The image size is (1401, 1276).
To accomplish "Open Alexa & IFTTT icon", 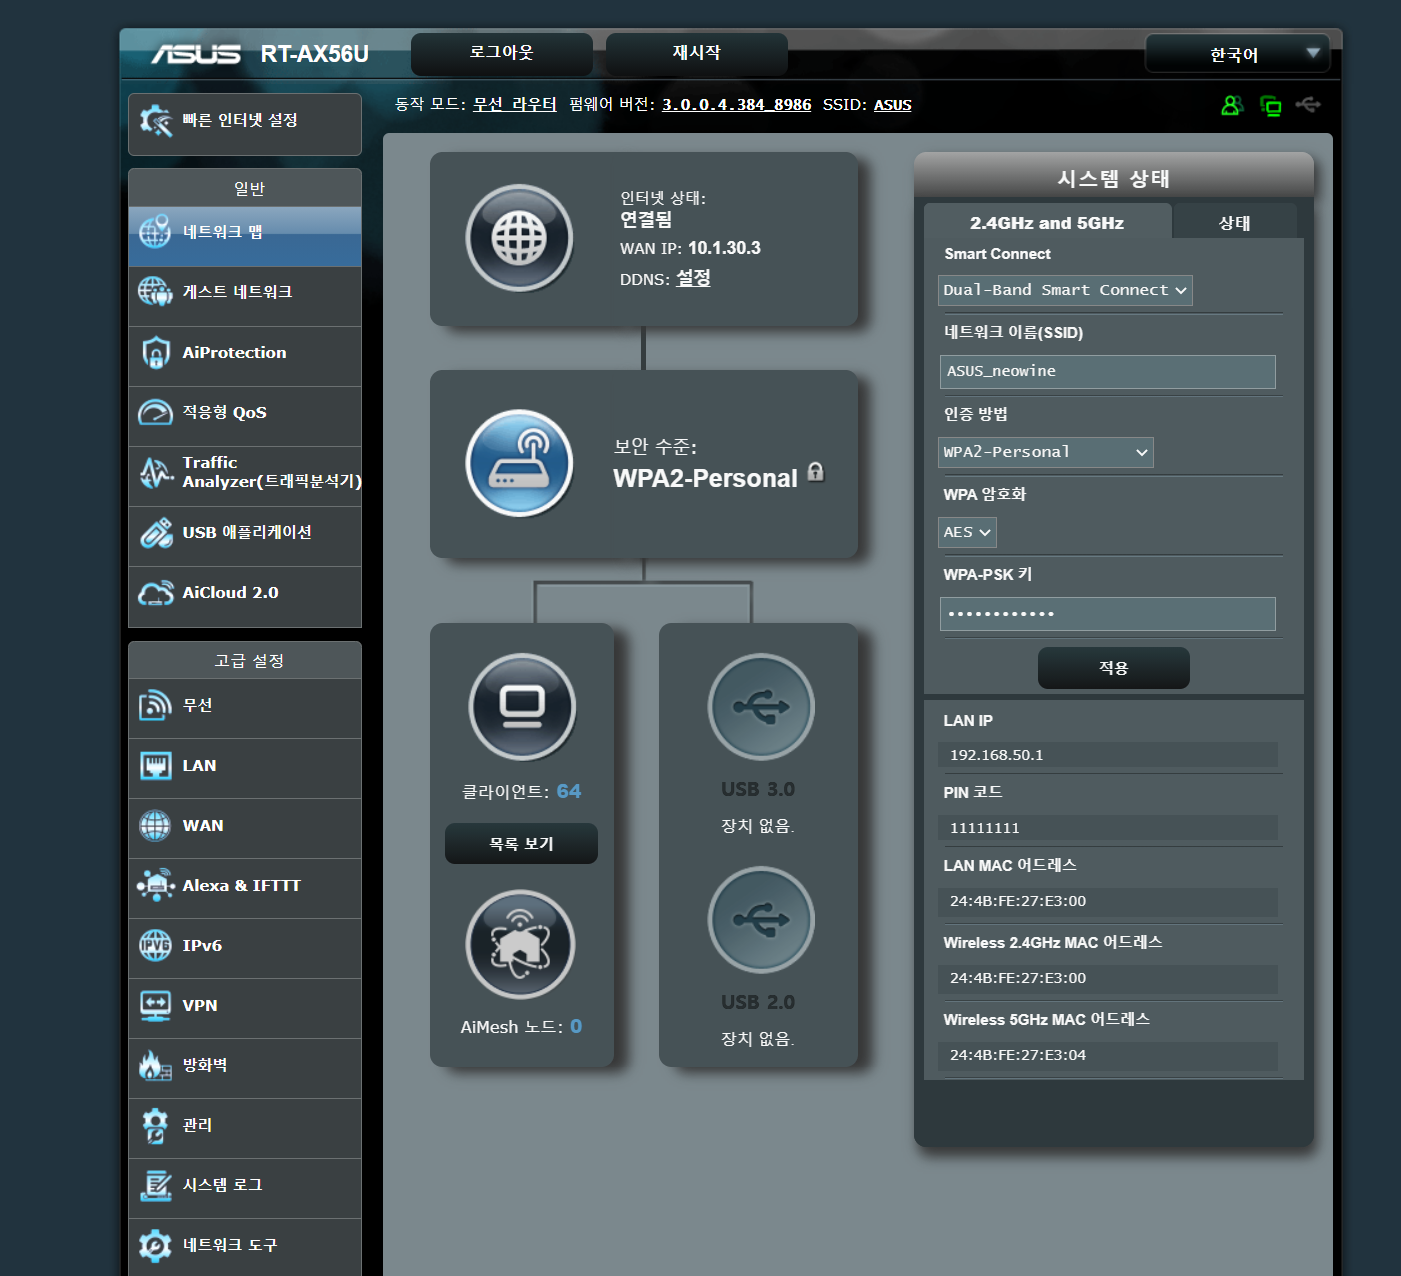I will [x=155, y=885].
